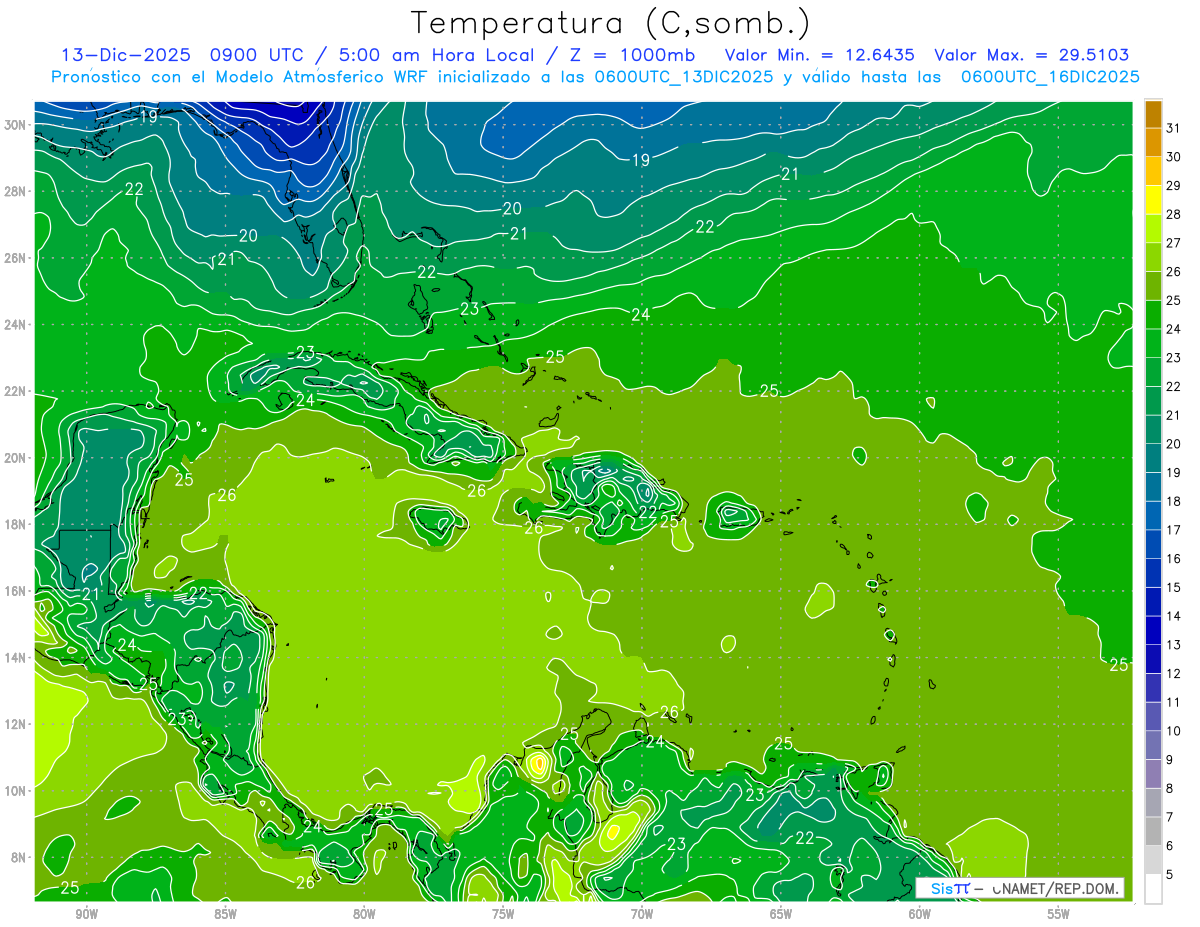Click the '31' value on the color scale
Viewport: 1200px width, 927px height.
pyautogui.click(x=1174, y=127)
